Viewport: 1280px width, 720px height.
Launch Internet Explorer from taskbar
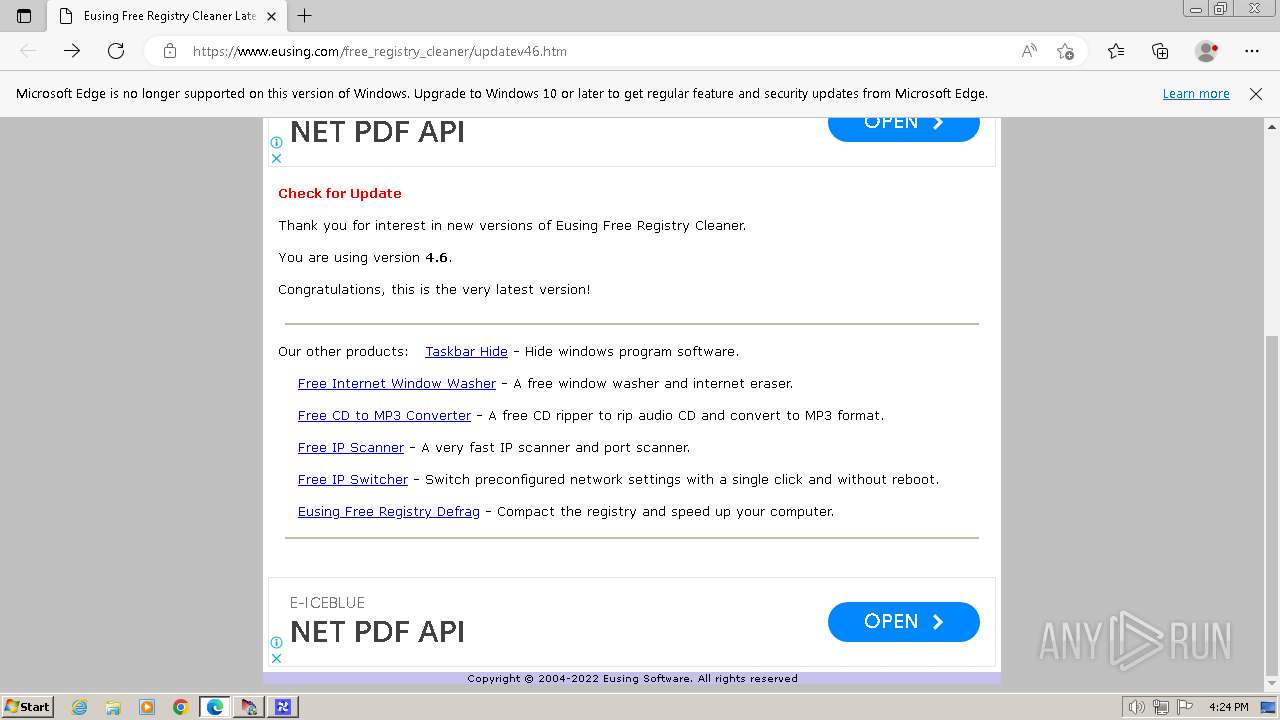click(80, 707)
